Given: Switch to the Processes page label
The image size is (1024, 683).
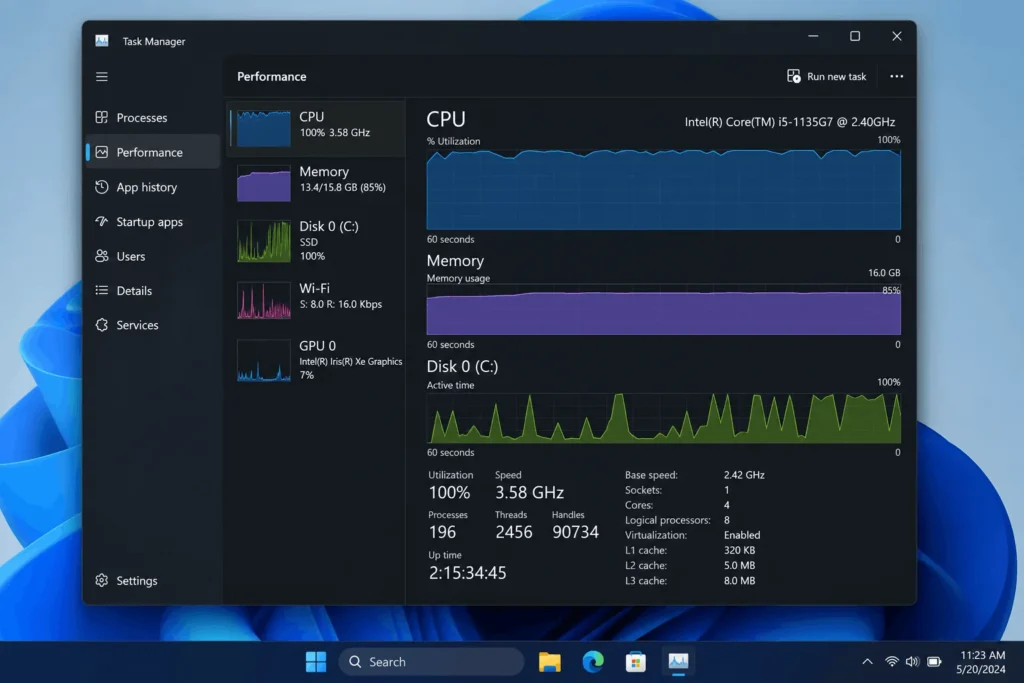Looking at the screenshot, I should pyautogui.click(x=142, y=118).
